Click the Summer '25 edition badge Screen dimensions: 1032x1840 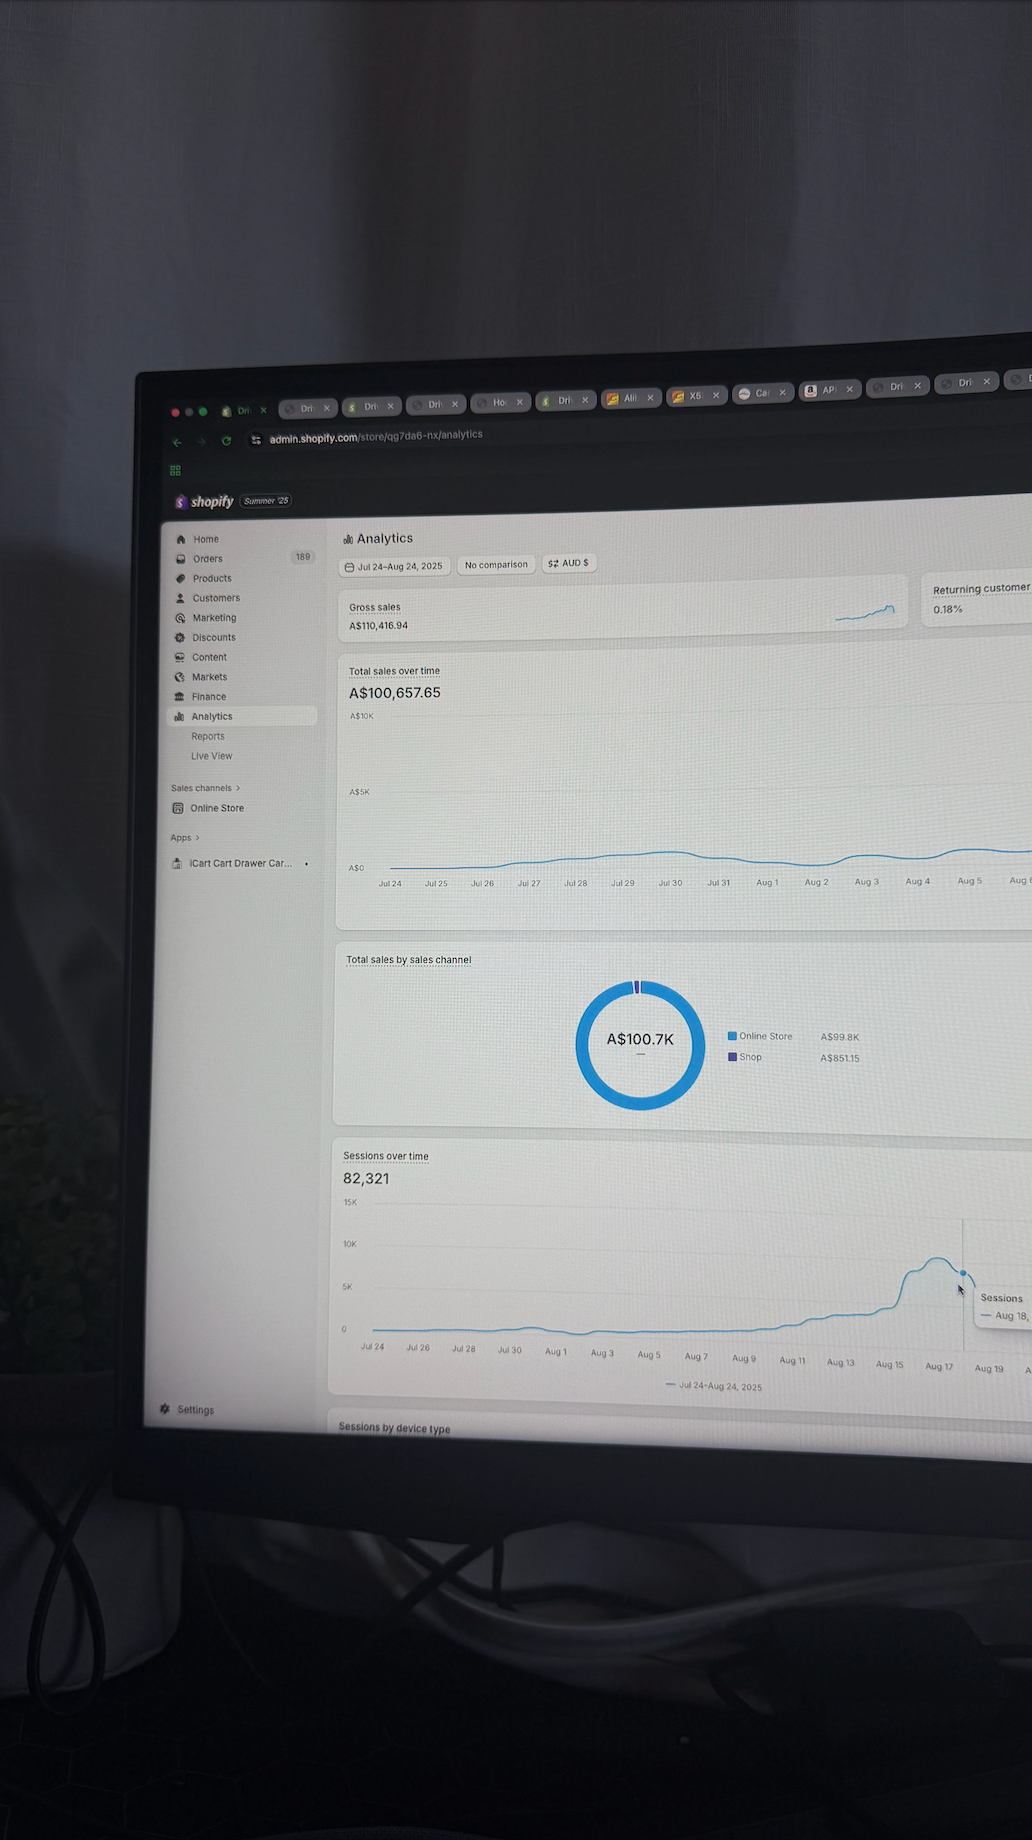pyautogui.click(x=266, y=501)
